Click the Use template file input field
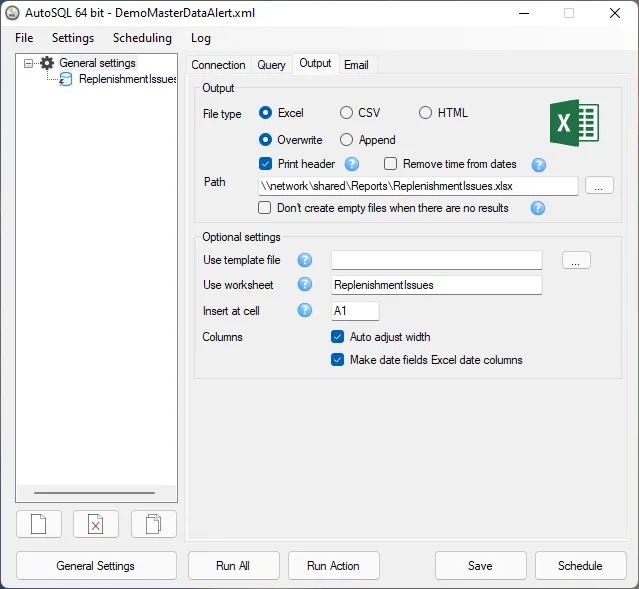The width and height of the screenshot is (639, 589). pos(436,260)
